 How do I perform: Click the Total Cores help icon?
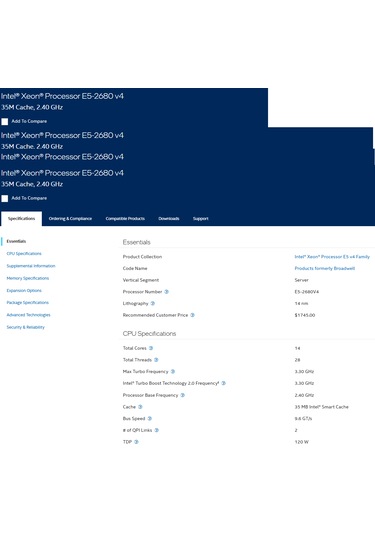(x=151, y=348)
